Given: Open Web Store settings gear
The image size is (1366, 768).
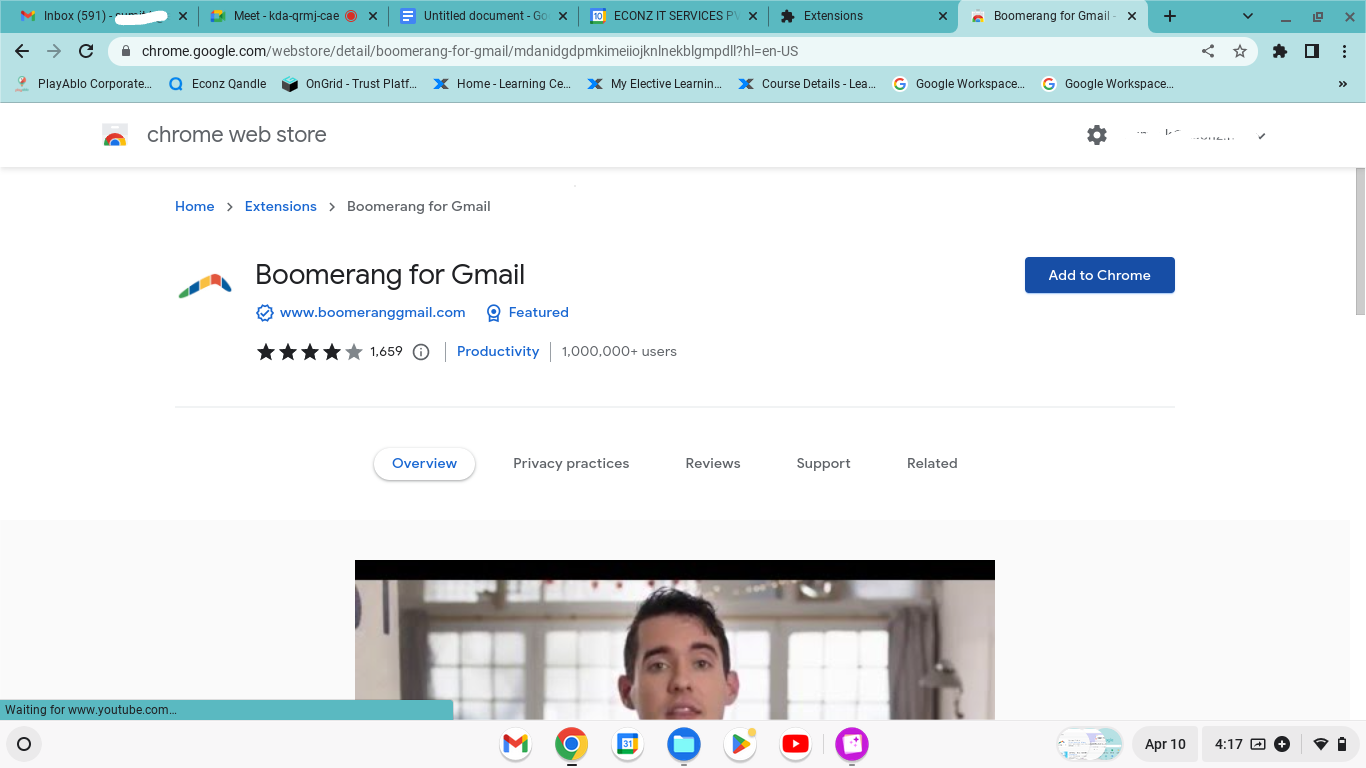Looking at the screenshot, I should point(1097,135).
